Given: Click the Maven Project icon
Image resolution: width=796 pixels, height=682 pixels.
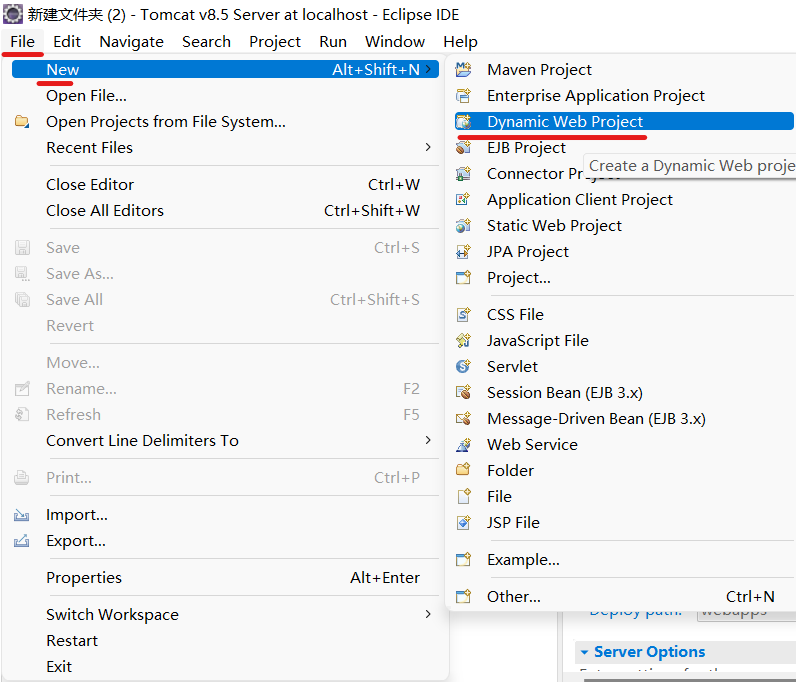Looking at the screenshot, I should pos(463,69).
